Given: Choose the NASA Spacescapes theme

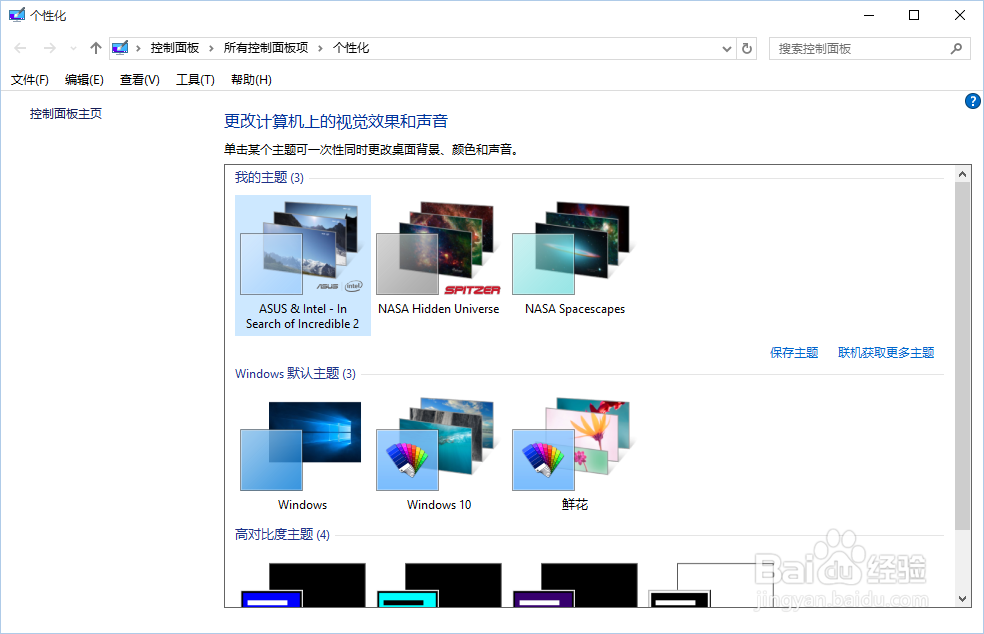Looking at the screenshot, I should click(x=575, y=259).
